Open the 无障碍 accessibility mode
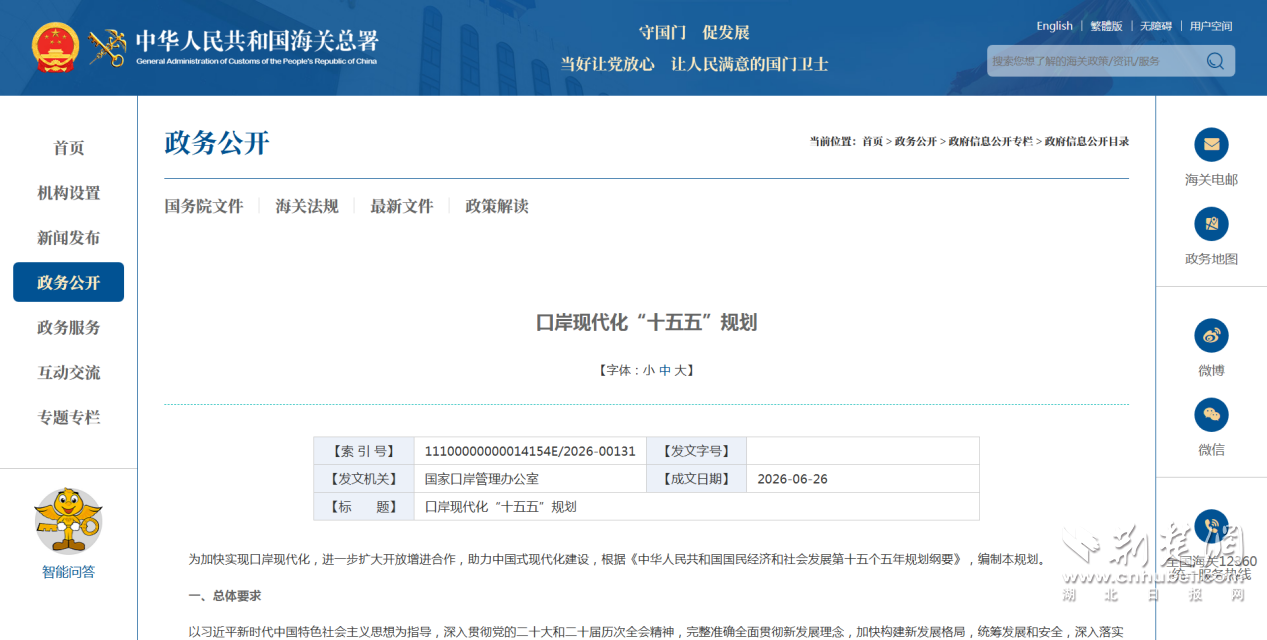 pyautogui.click(x=1156, y=26)
